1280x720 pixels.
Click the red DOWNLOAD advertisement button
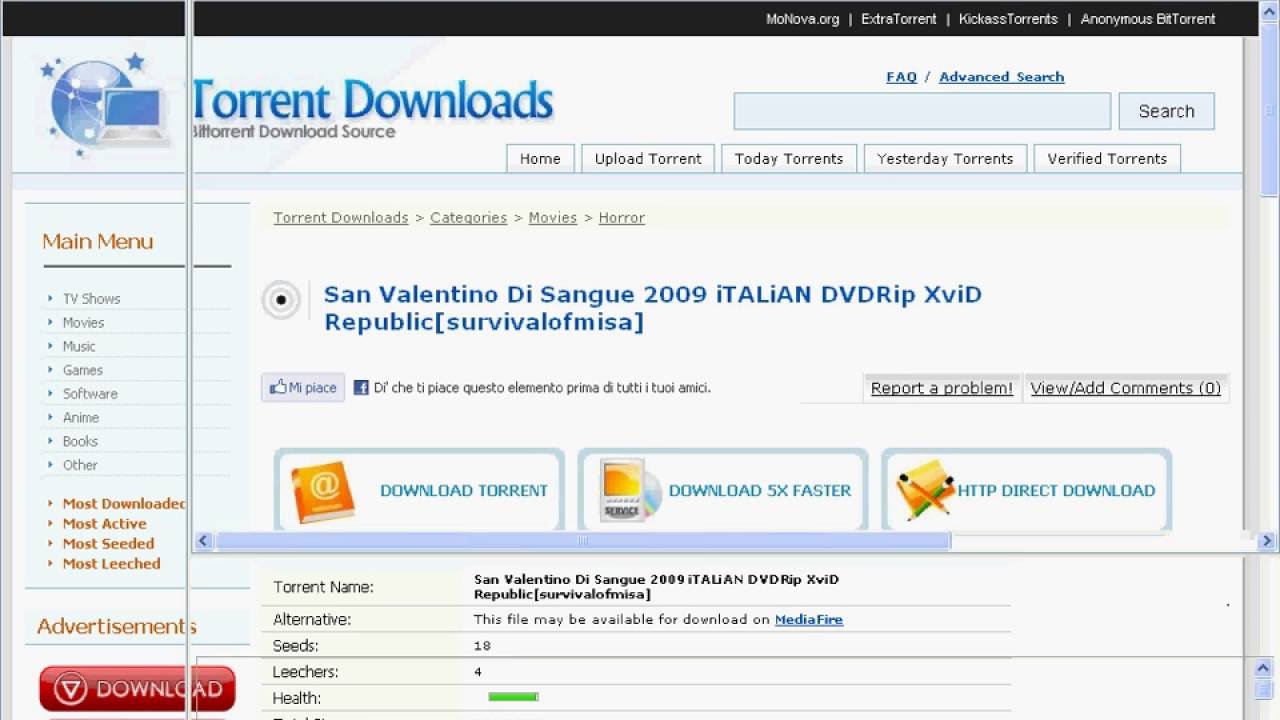tap(137, 689)
